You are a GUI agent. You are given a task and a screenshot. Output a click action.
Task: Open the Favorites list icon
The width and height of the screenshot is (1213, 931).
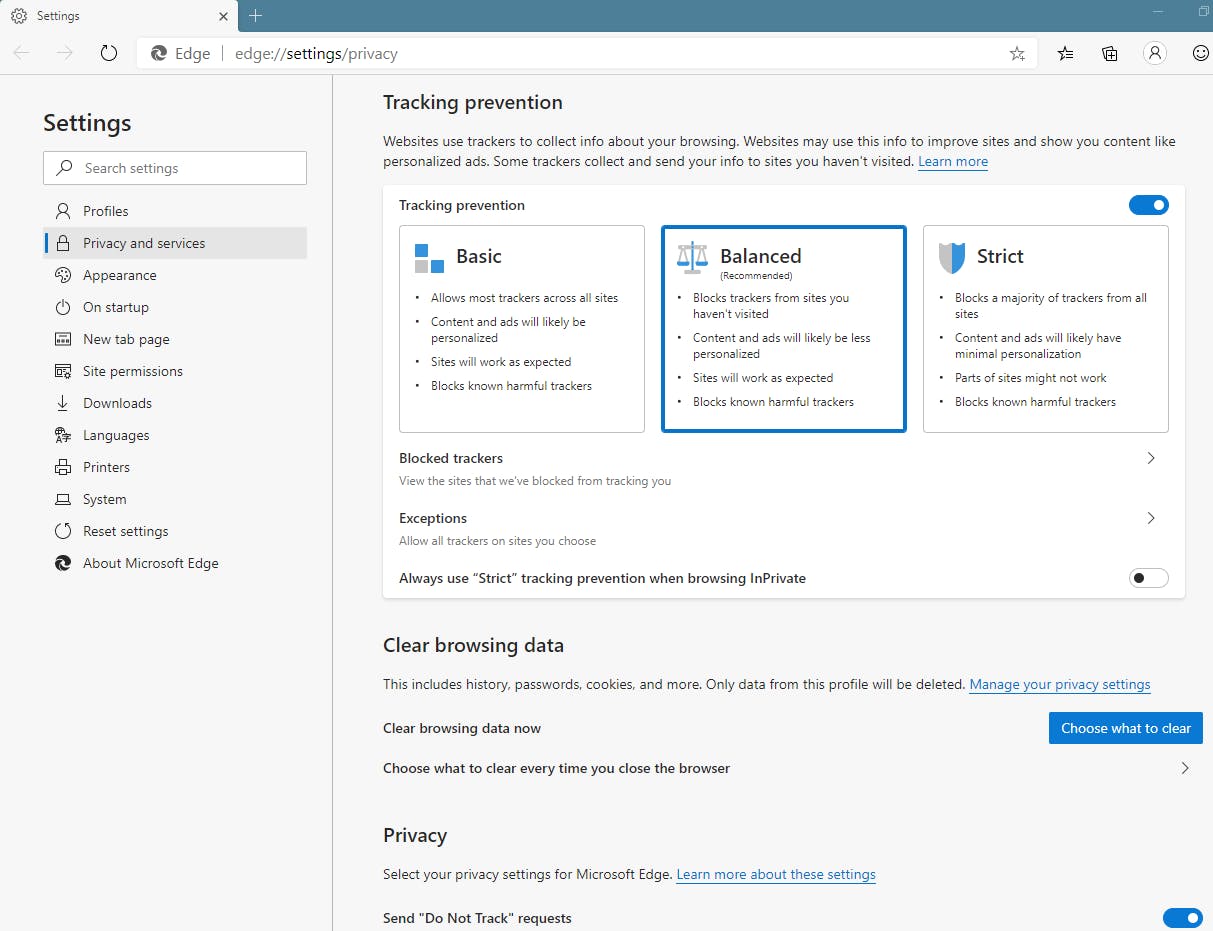(1066, 54)
